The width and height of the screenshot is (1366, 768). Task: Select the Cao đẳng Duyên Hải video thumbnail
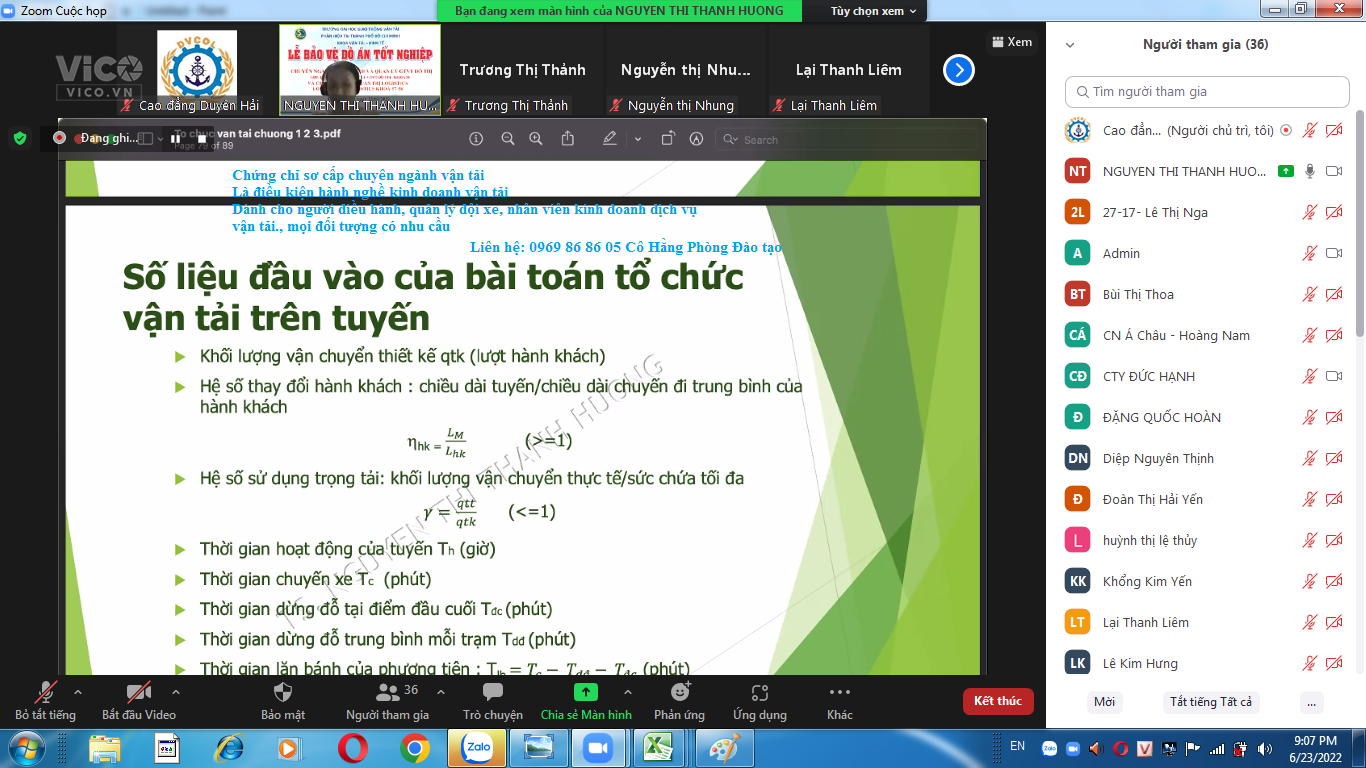pos(197,71)
